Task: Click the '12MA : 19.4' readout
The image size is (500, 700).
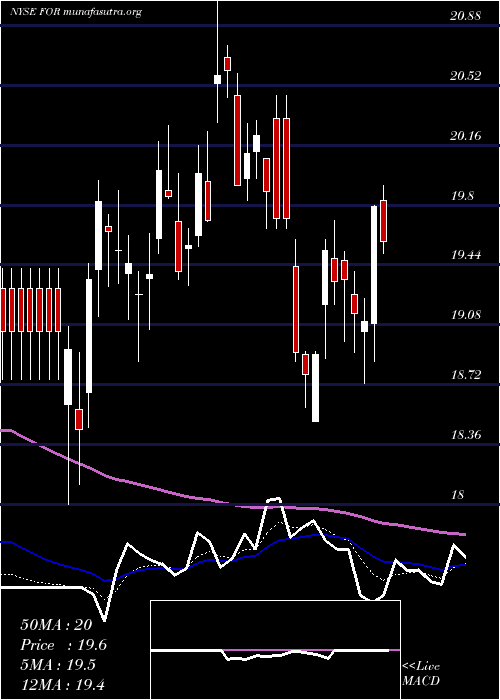Action: point(62,684)
